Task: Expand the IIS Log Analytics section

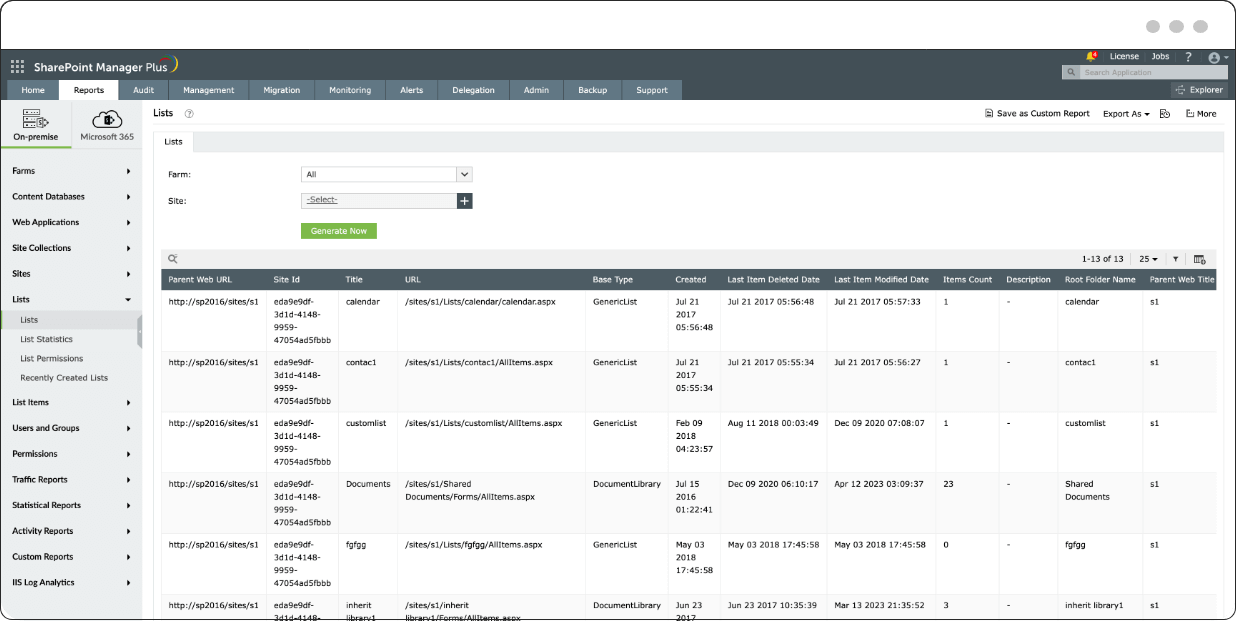Action: pyautogui.click(x=71, y=582)
